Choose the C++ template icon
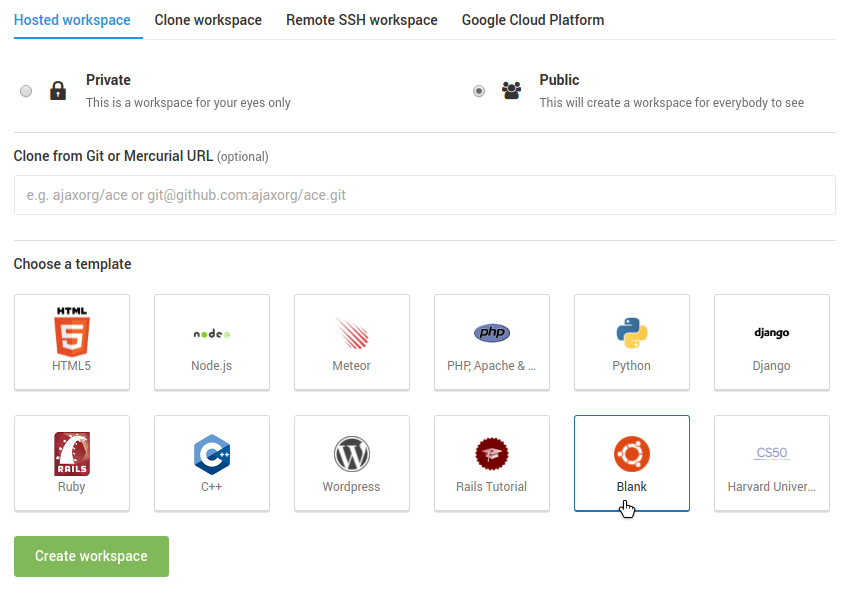This screenshot has height=589, width=849. click(212, 454)
